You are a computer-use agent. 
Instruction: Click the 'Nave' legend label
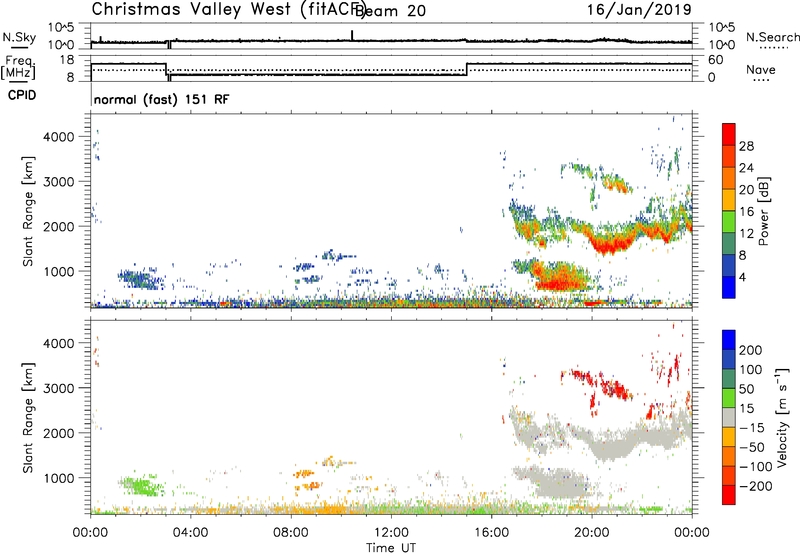[761, 69]
